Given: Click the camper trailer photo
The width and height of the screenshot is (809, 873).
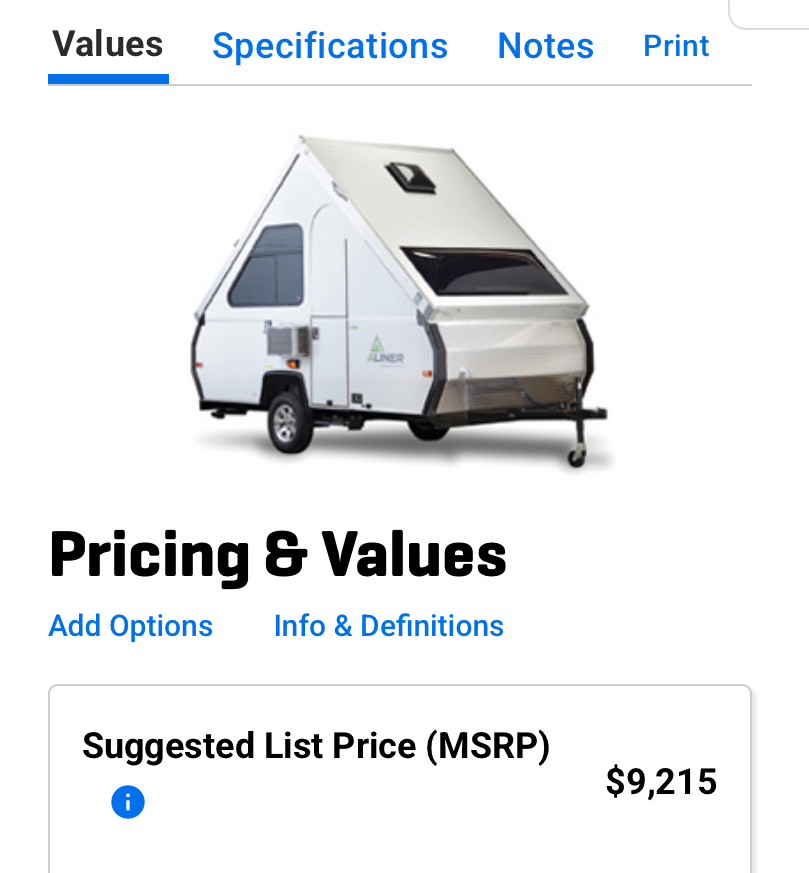Looking at the screenshot, I should click(x=400, y=300).
